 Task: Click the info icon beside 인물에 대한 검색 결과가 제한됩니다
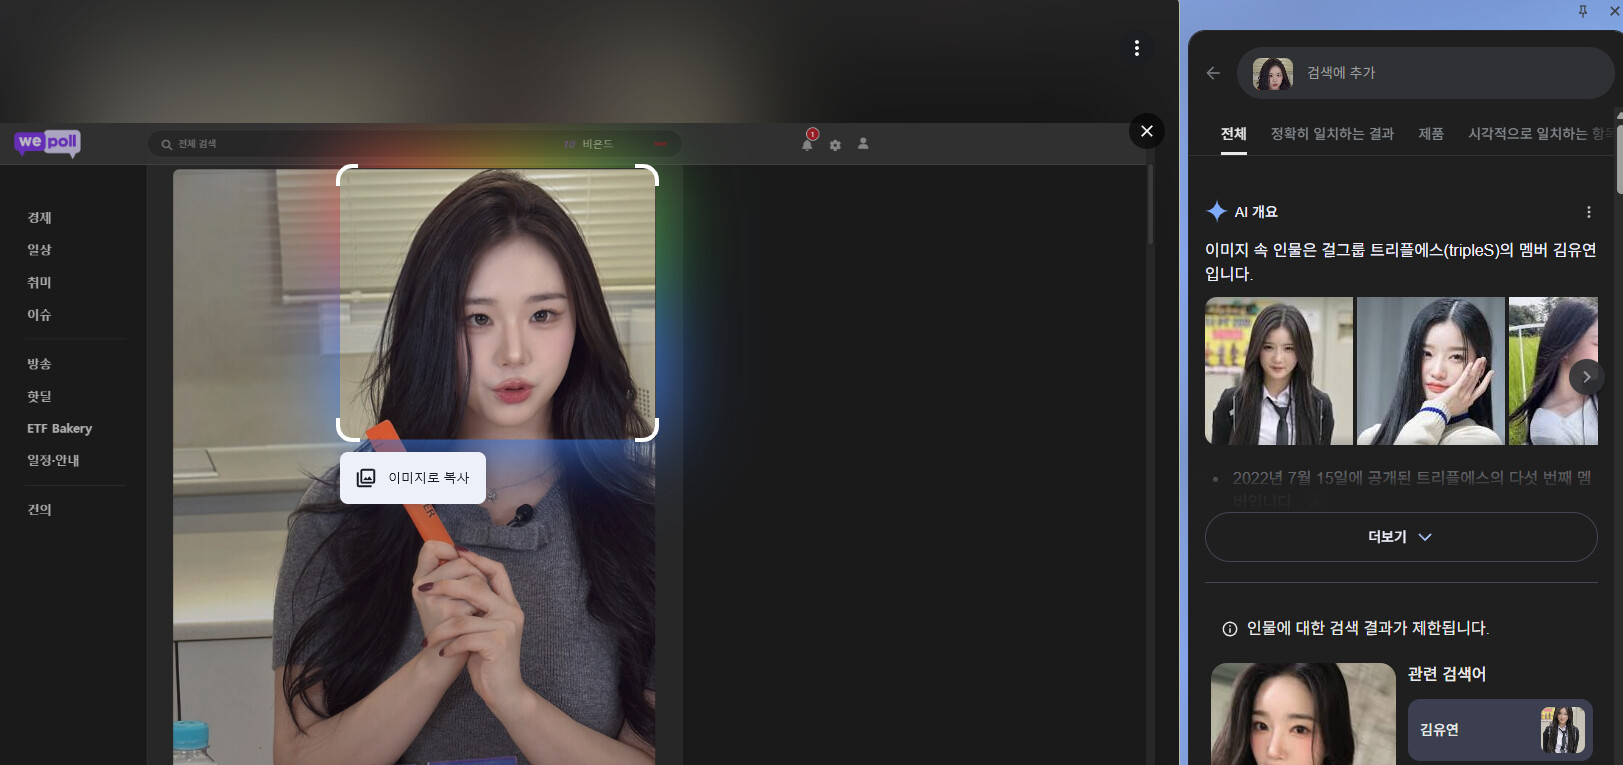tap(1230, 629)
